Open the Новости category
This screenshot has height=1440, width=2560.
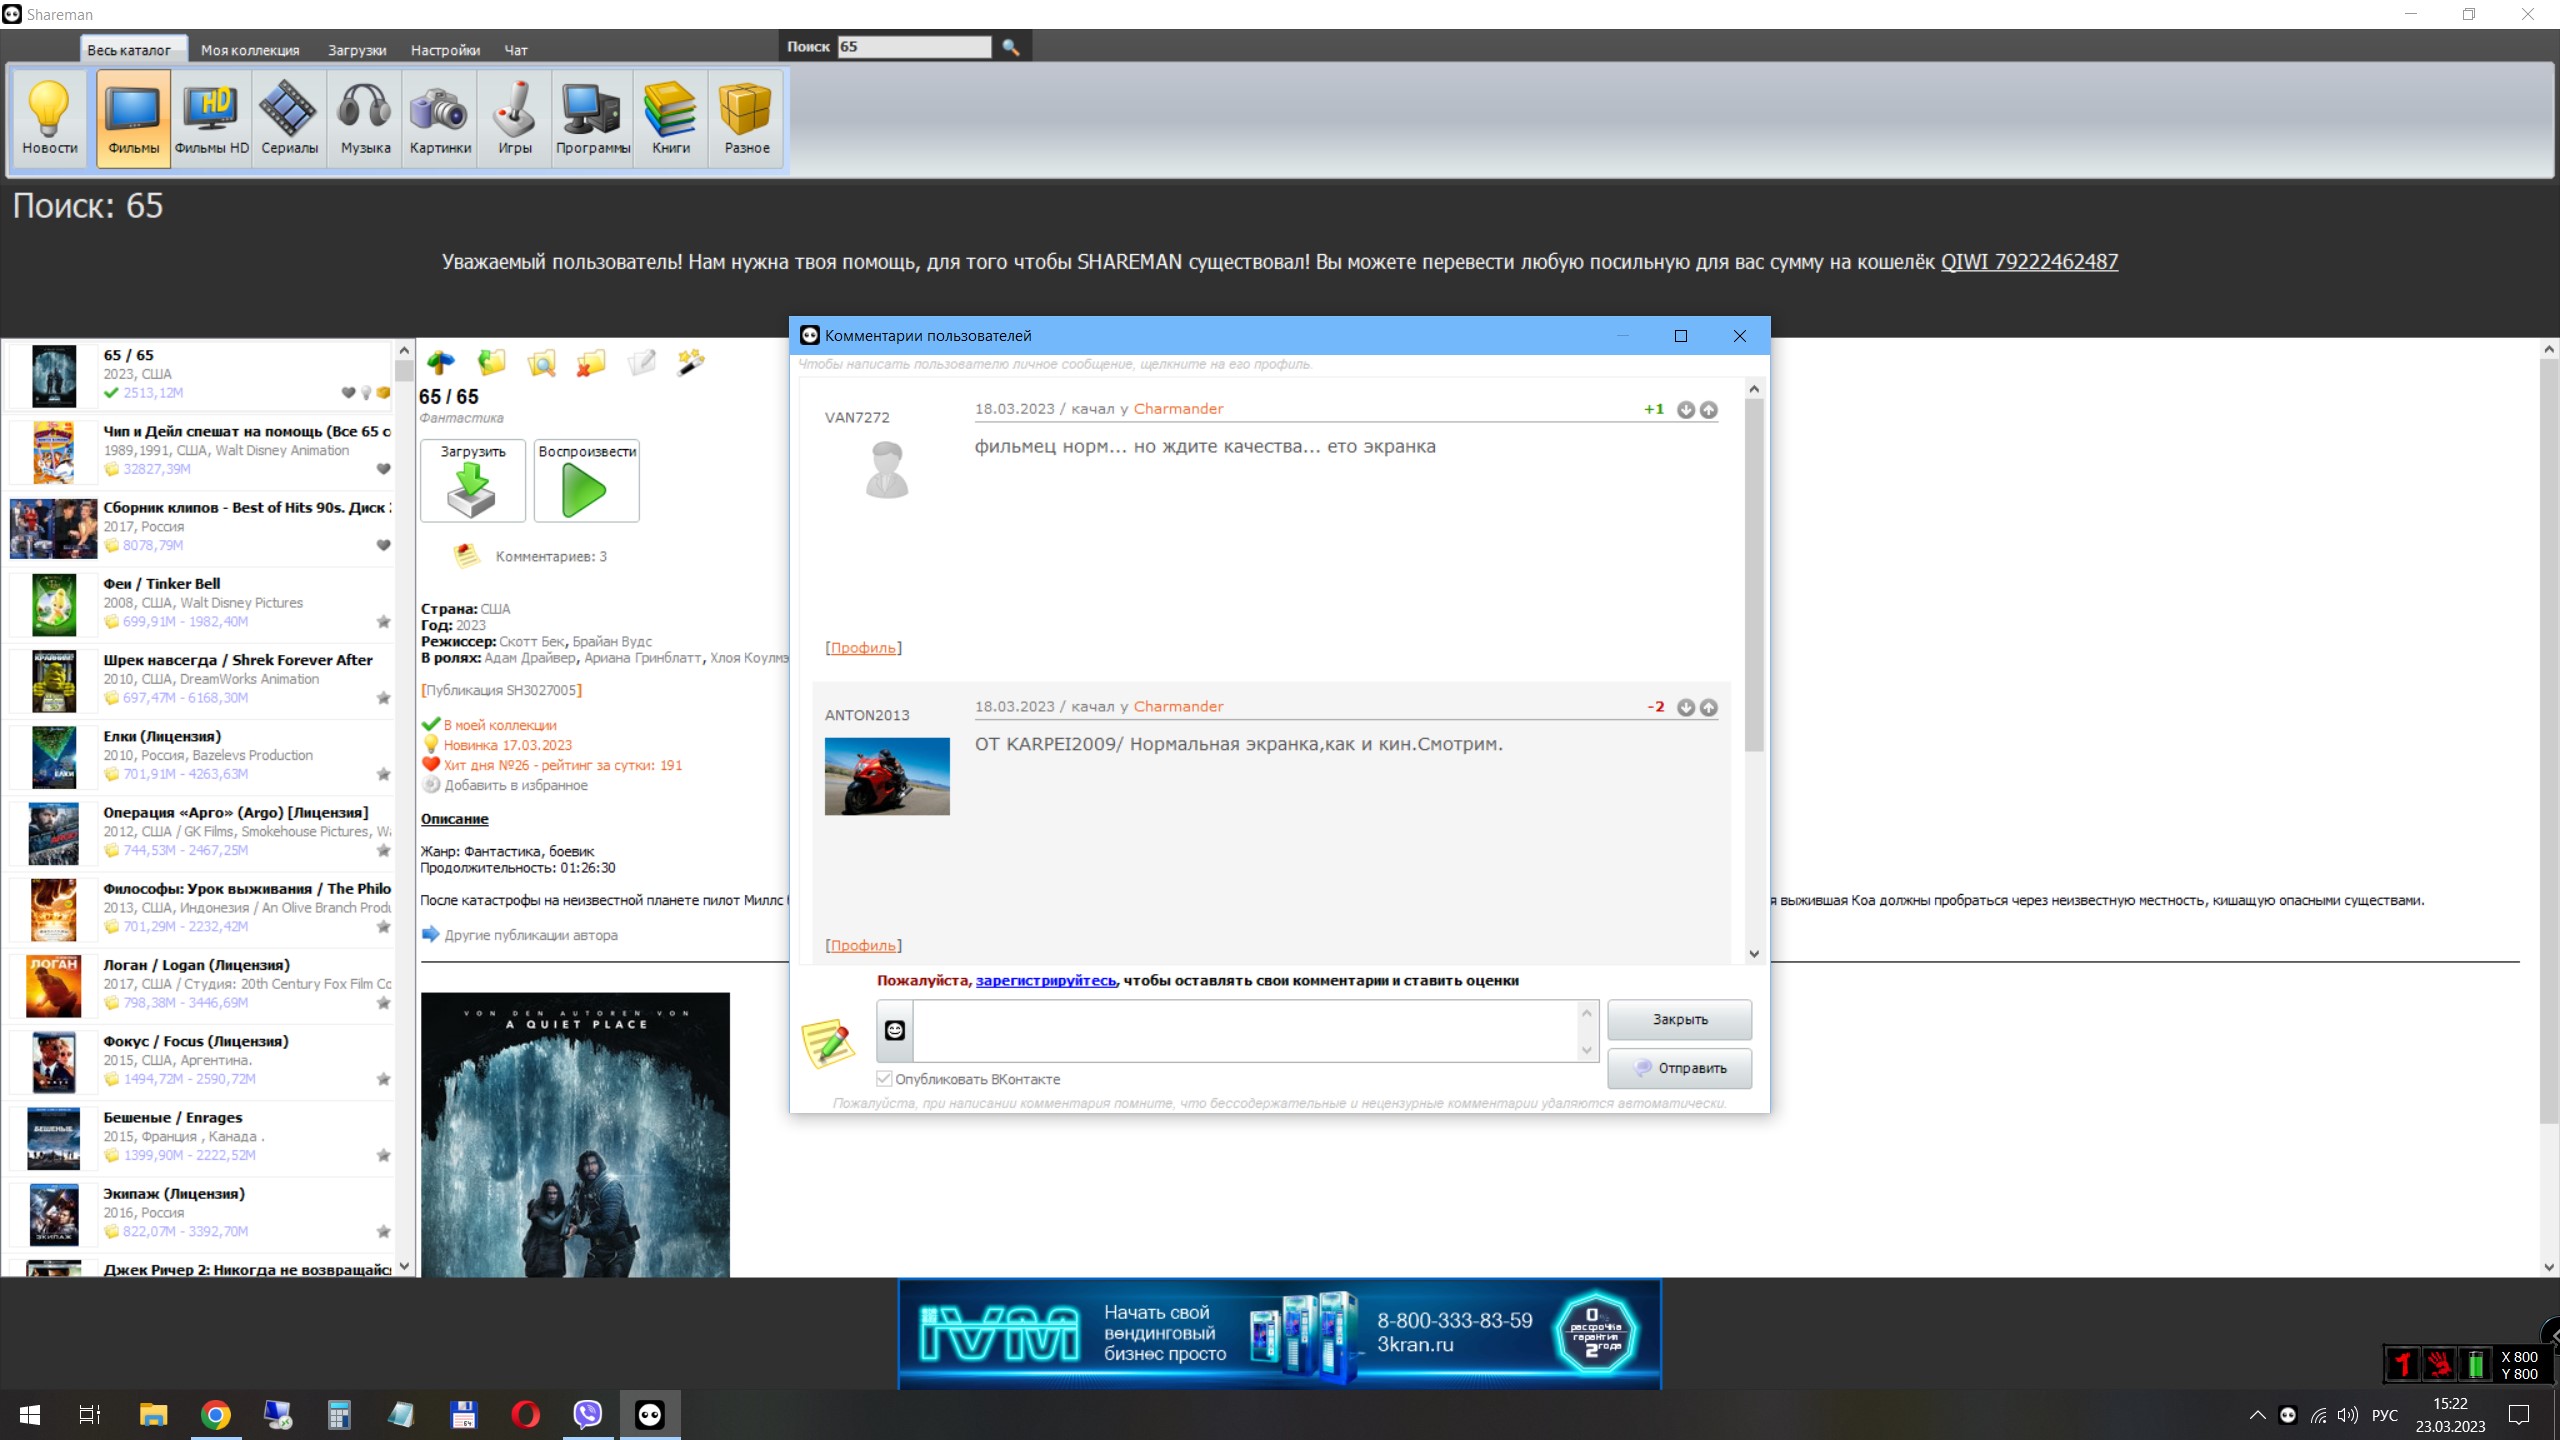[x=50, y=118]
